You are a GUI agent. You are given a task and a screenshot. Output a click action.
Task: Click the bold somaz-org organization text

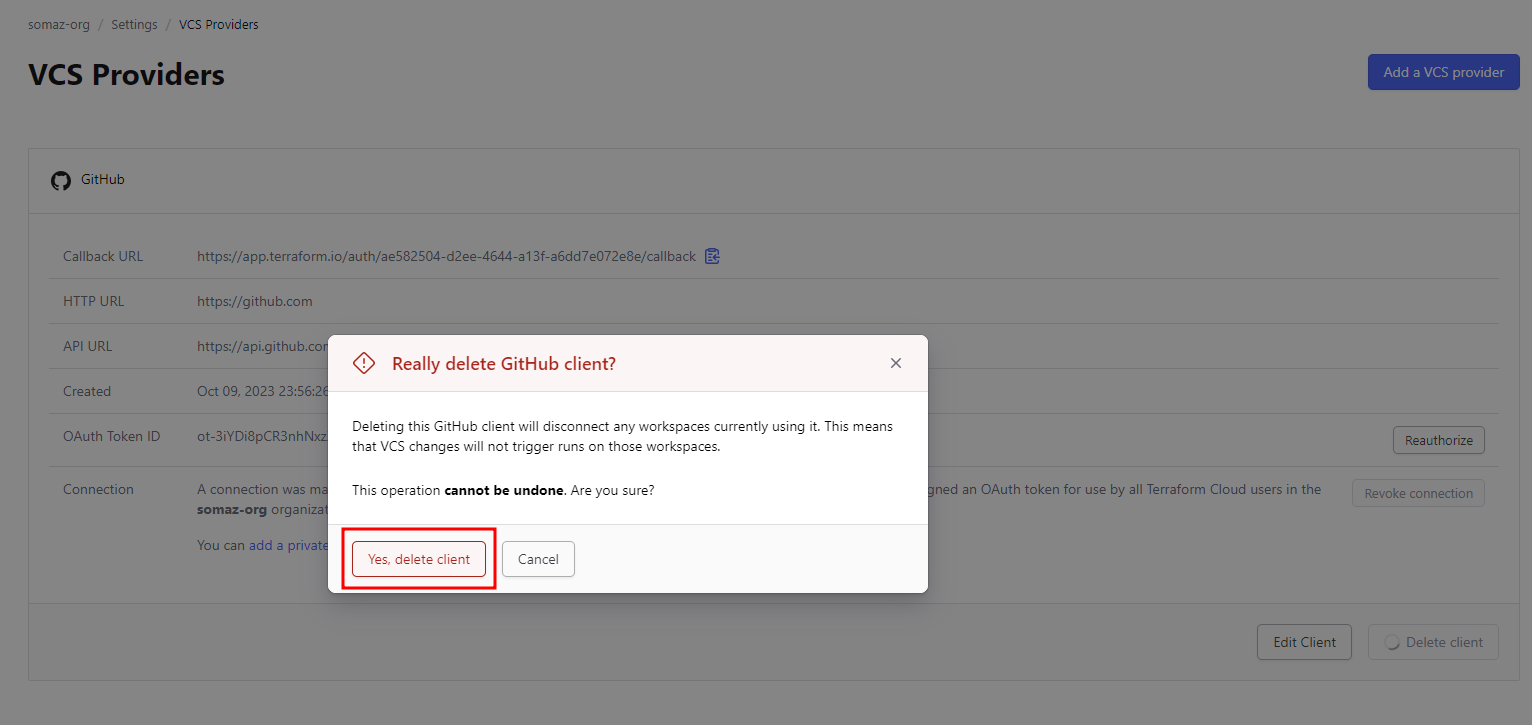232,509
